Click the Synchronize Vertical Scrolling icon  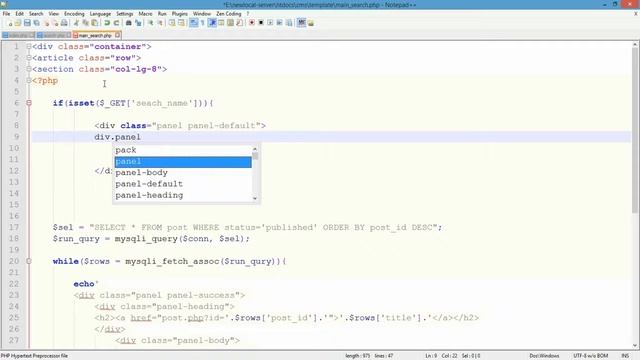coord(172,23)
